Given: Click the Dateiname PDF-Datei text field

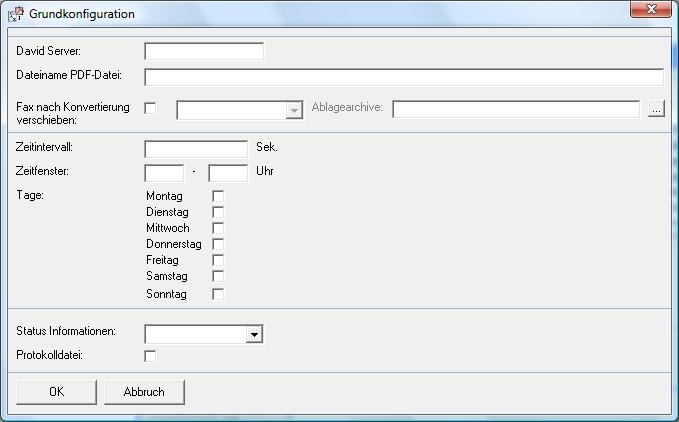Looking at the screenshot, I should (x=404, y=77).
